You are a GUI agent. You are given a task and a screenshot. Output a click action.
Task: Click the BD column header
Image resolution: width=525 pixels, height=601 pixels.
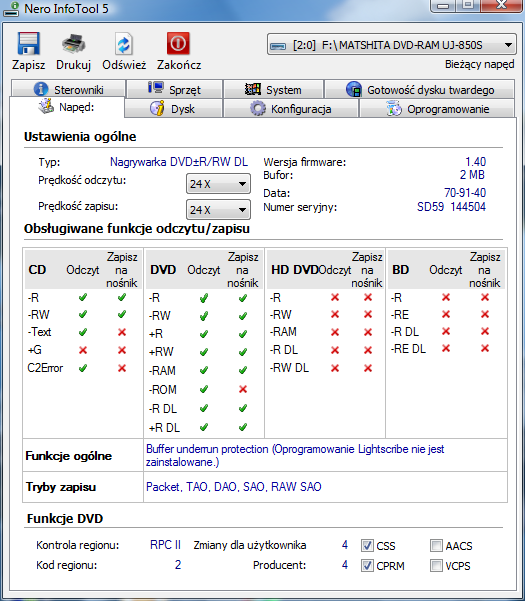point(400,270)
